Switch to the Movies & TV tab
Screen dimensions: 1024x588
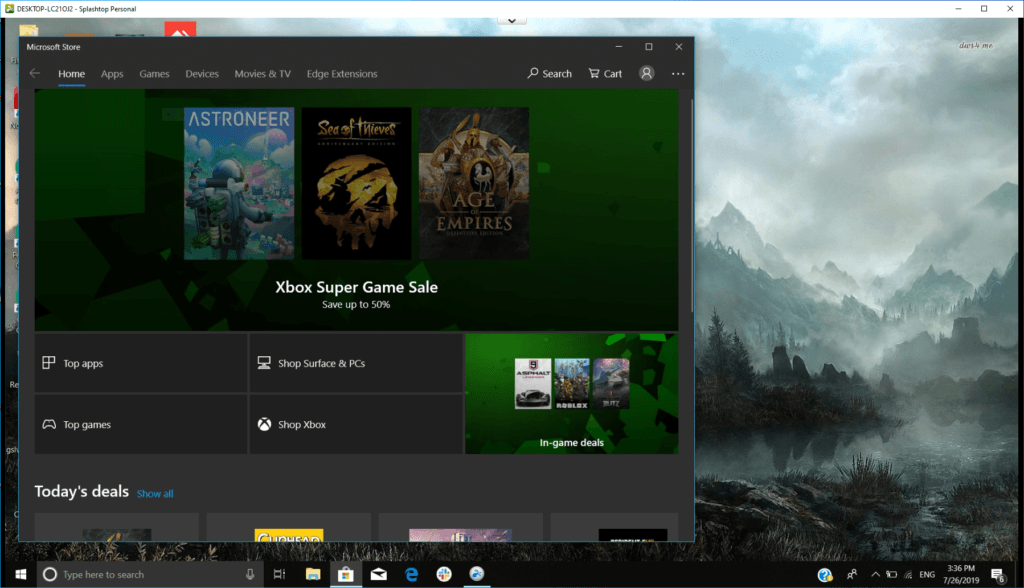coord(262,73)
